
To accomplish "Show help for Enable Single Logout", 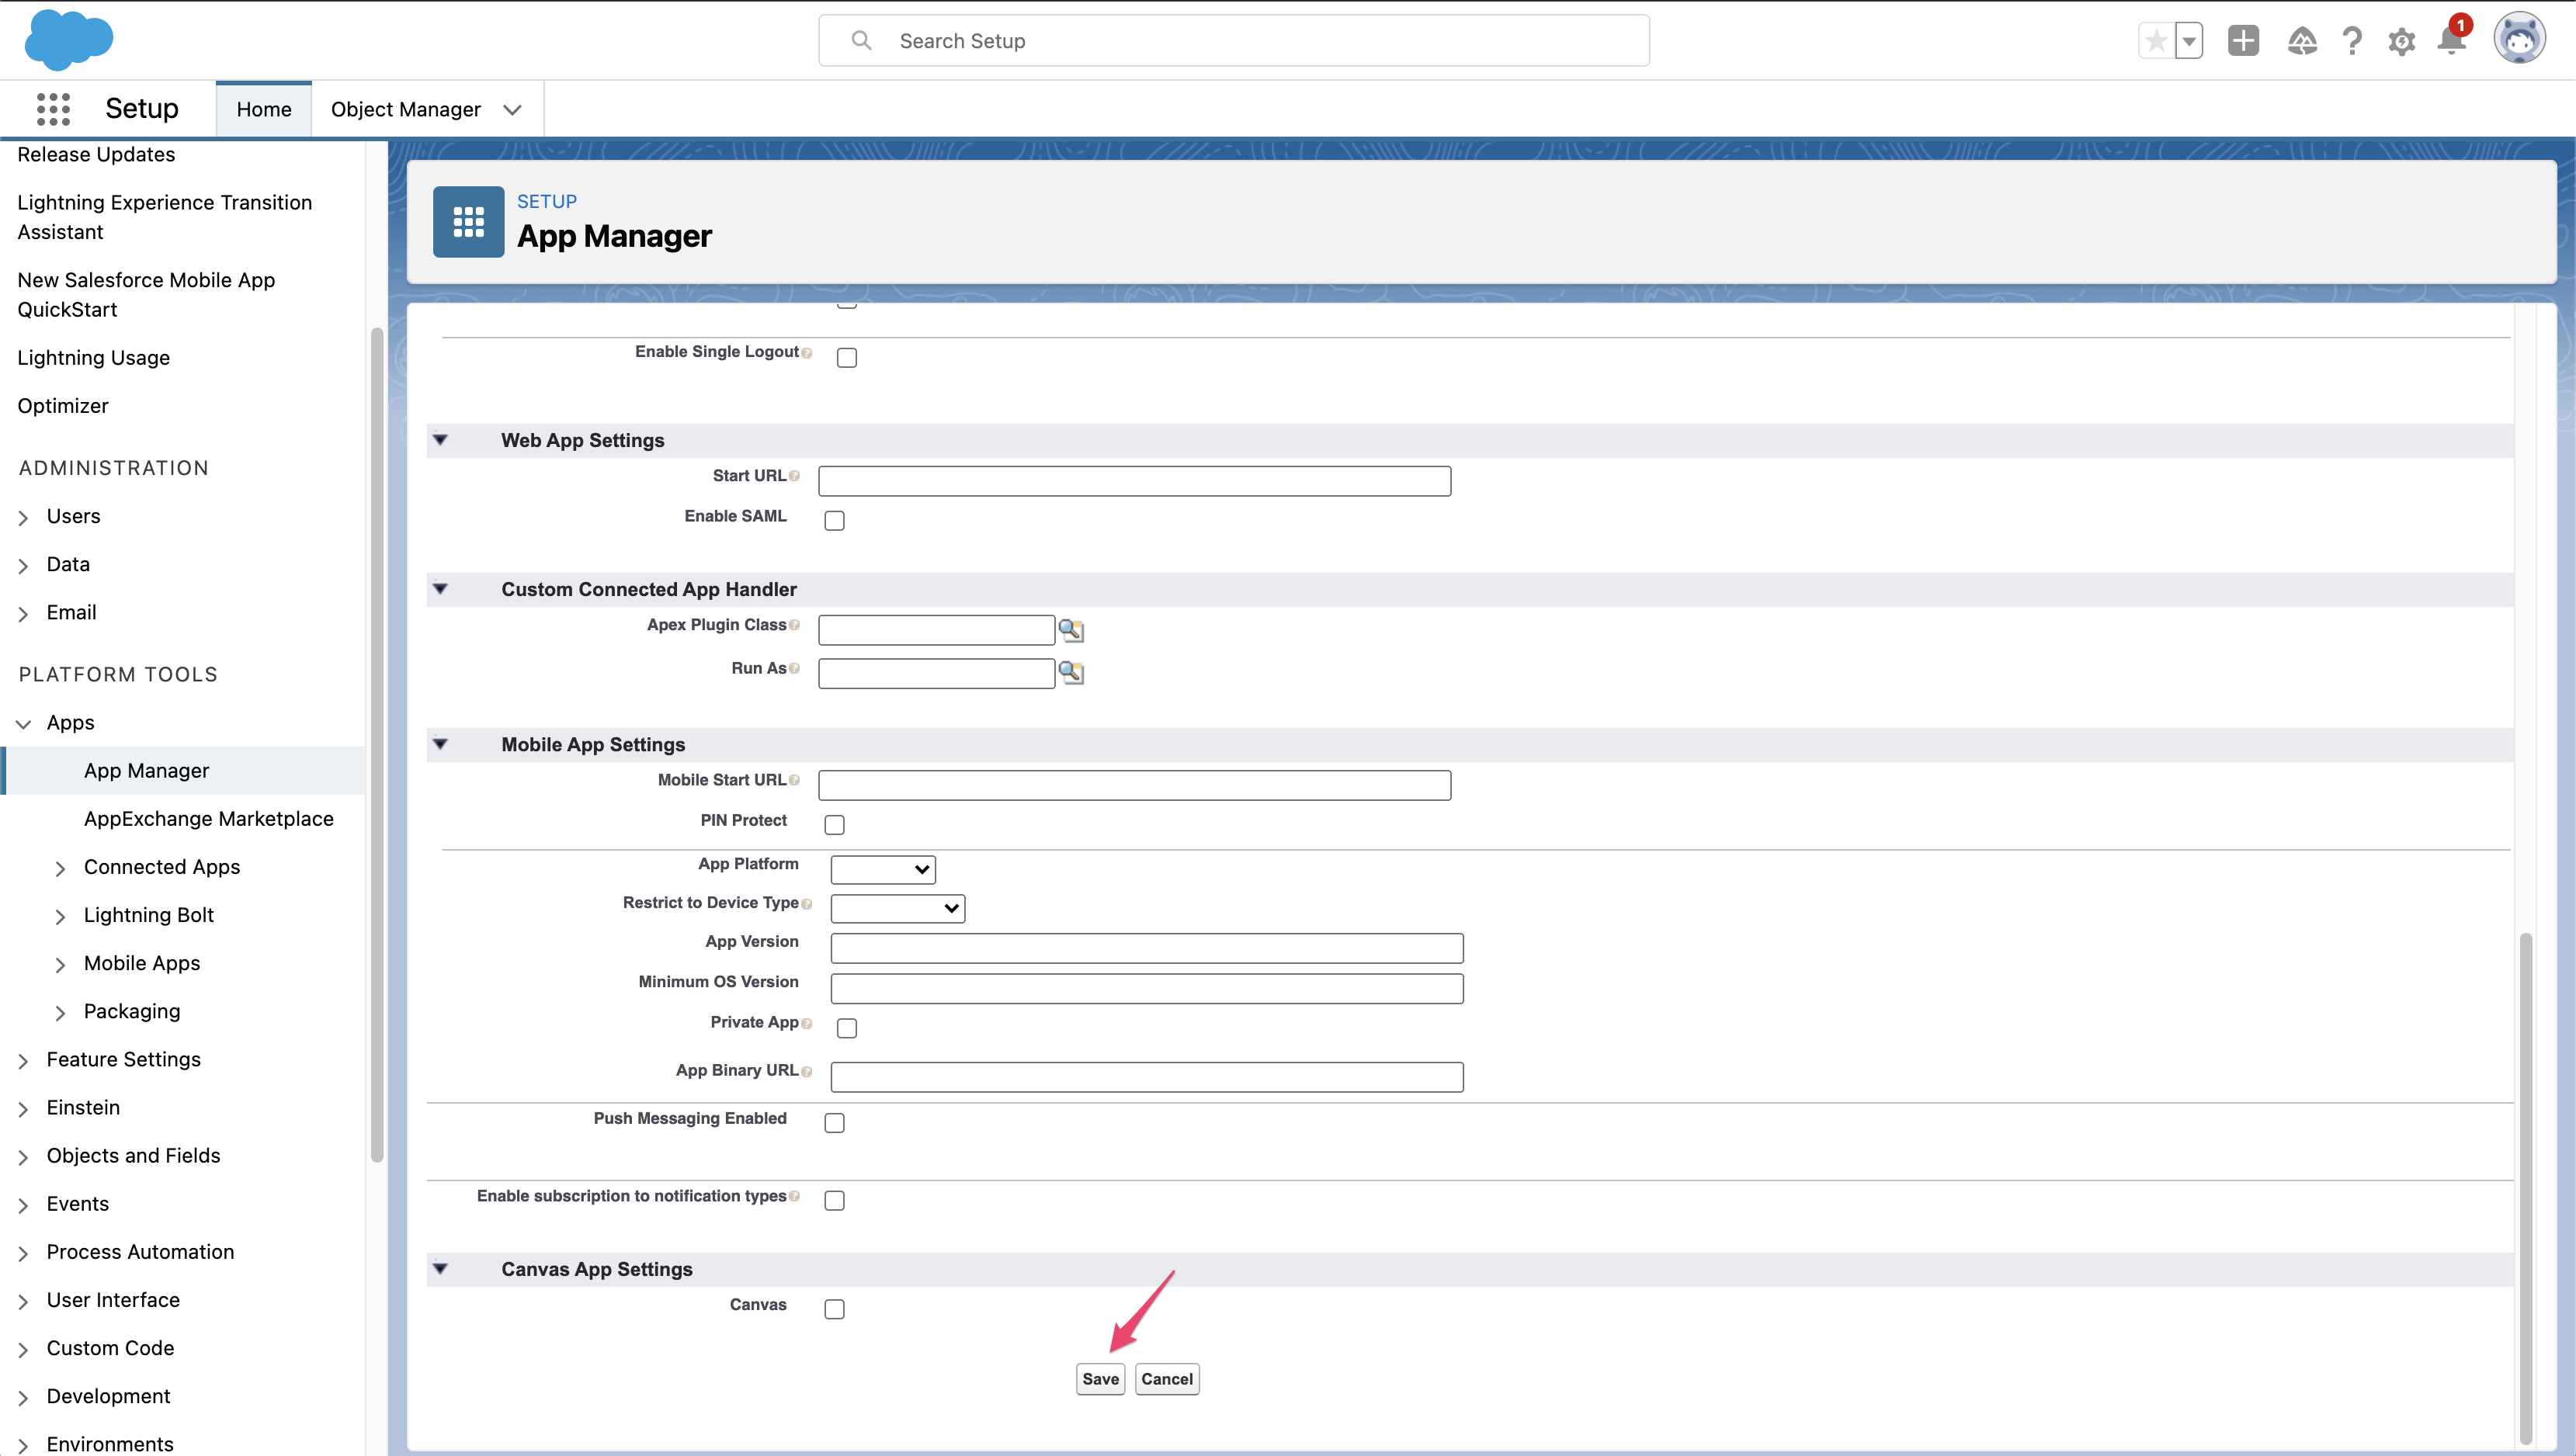I will tap(807, 353).
